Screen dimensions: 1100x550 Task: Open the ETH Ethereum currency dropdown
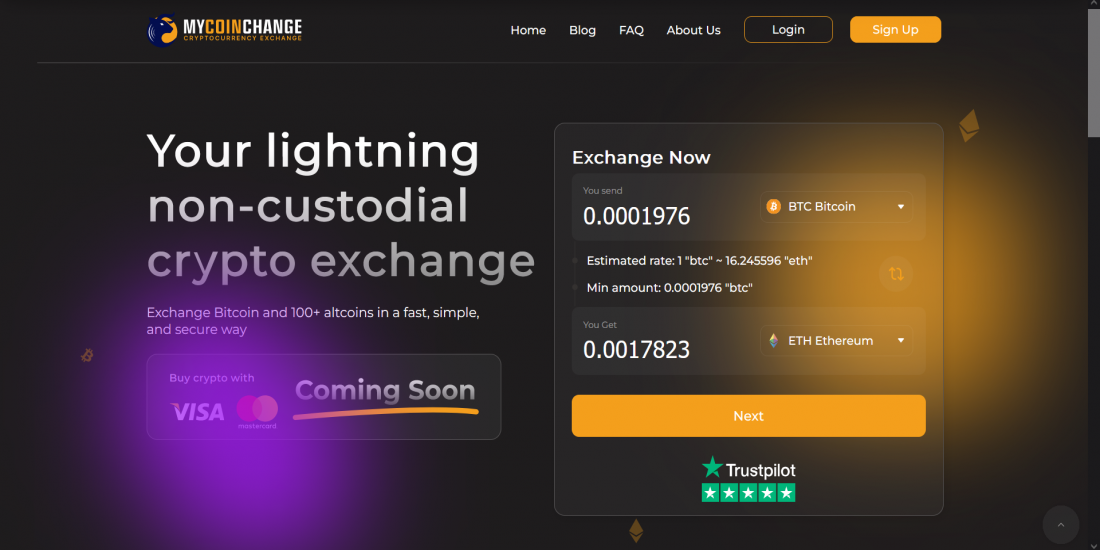coord(836,341)
